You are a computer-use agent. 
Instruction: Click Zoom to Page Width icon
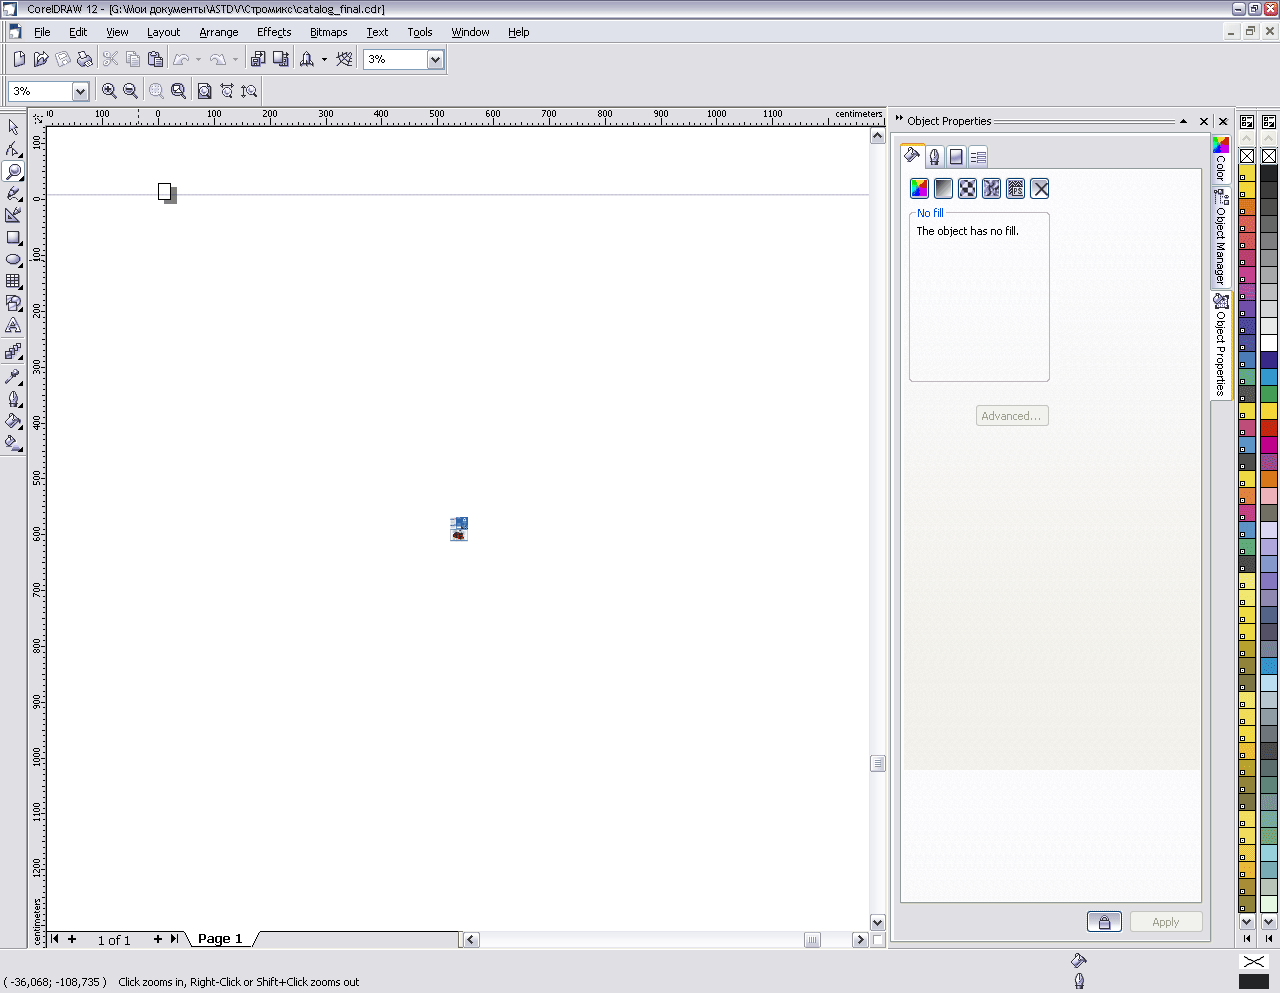227,91
